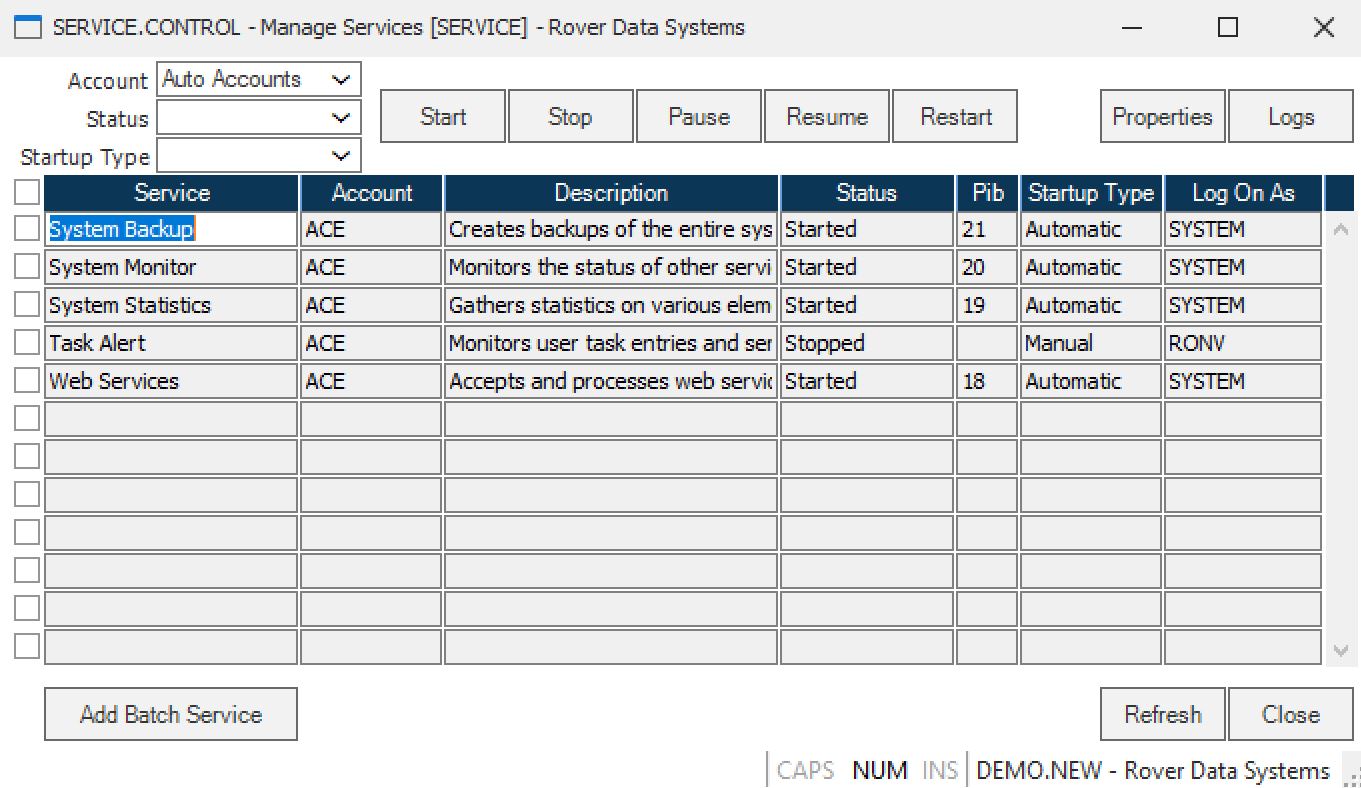This screenshot has height=788, width=1361.
Task: Add a new batch service
Action: [170, 713]
